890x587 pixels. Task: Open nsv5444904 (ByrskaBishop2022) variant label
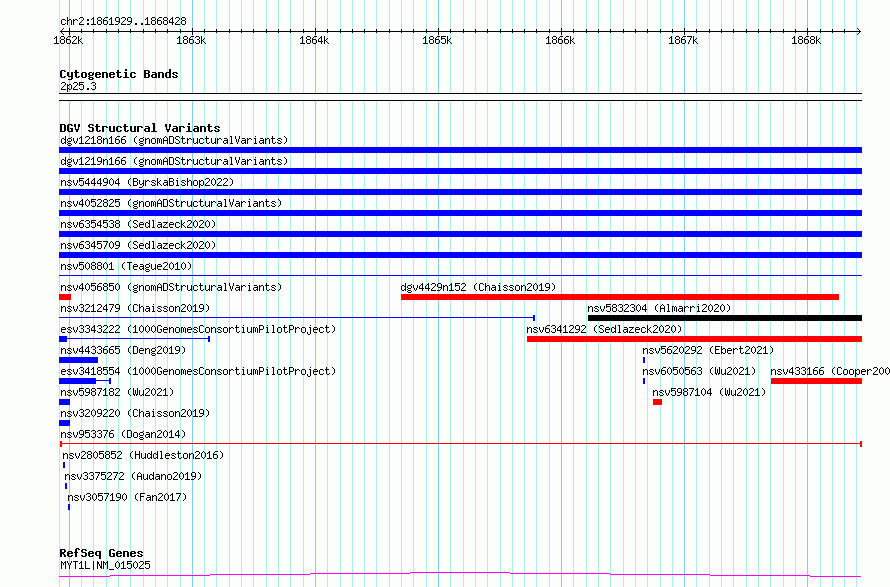(x=147, y=182)
